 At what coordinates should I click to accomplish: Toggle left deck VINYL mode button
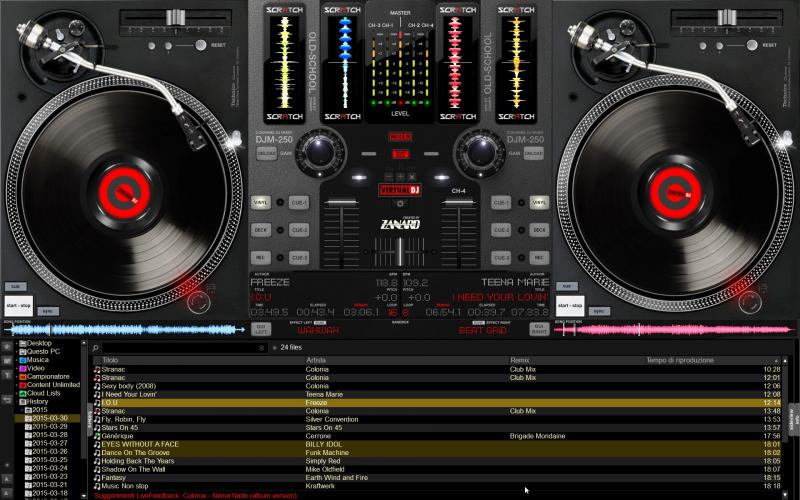[x=260, y=203]
